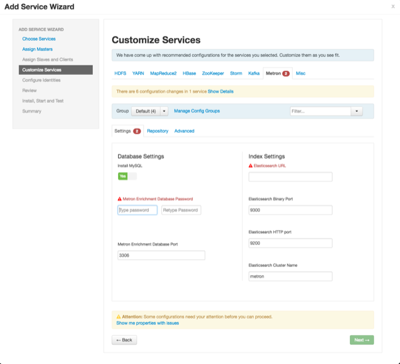400x364 pixels.
Task: Open Manage Config Groups link
Action: pos(197,111)
